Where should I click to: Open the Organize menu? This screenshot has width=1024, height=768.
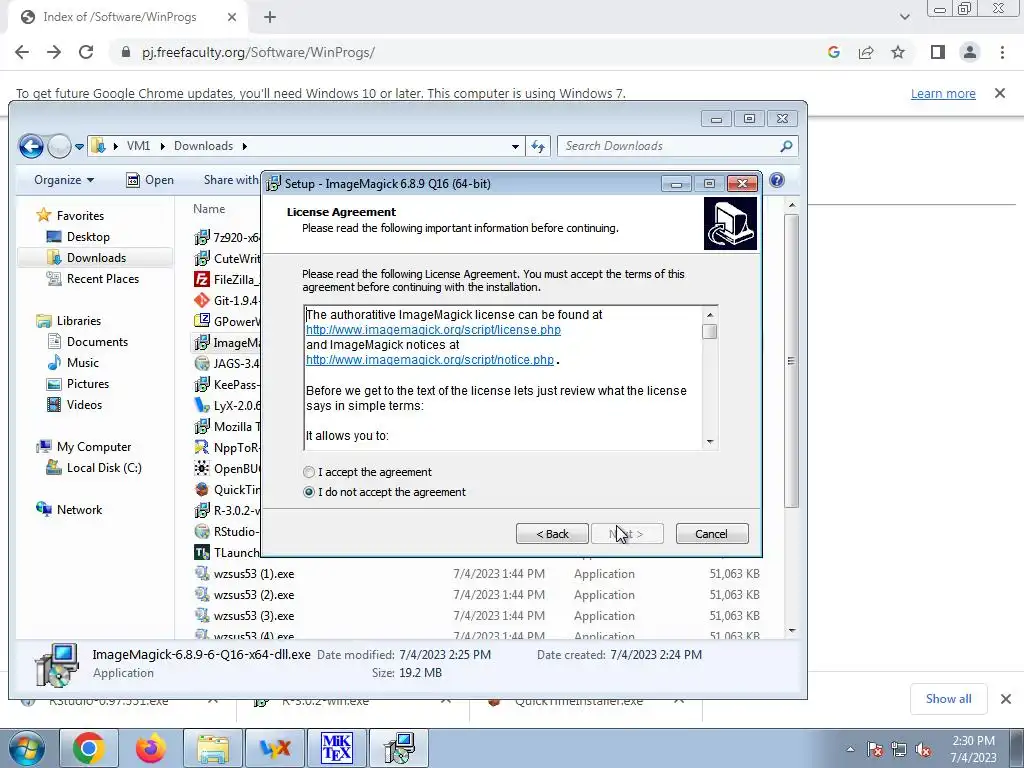[64, 180]
